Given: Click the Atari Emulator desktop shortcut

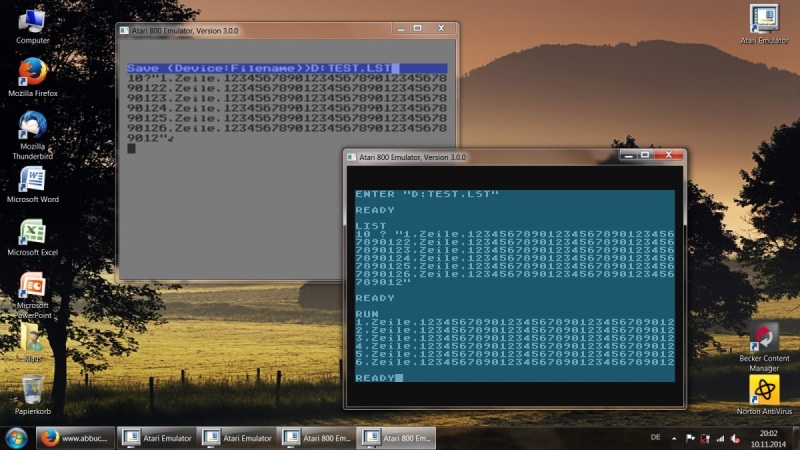Looking at the screenshot, I should pos(764,24).
